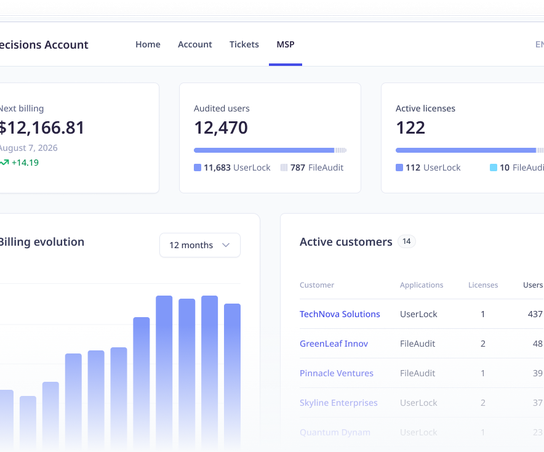Viewport: 544px width, 452px height.
Task: Click the 122 active licenses value
Action: pos(410,128)
